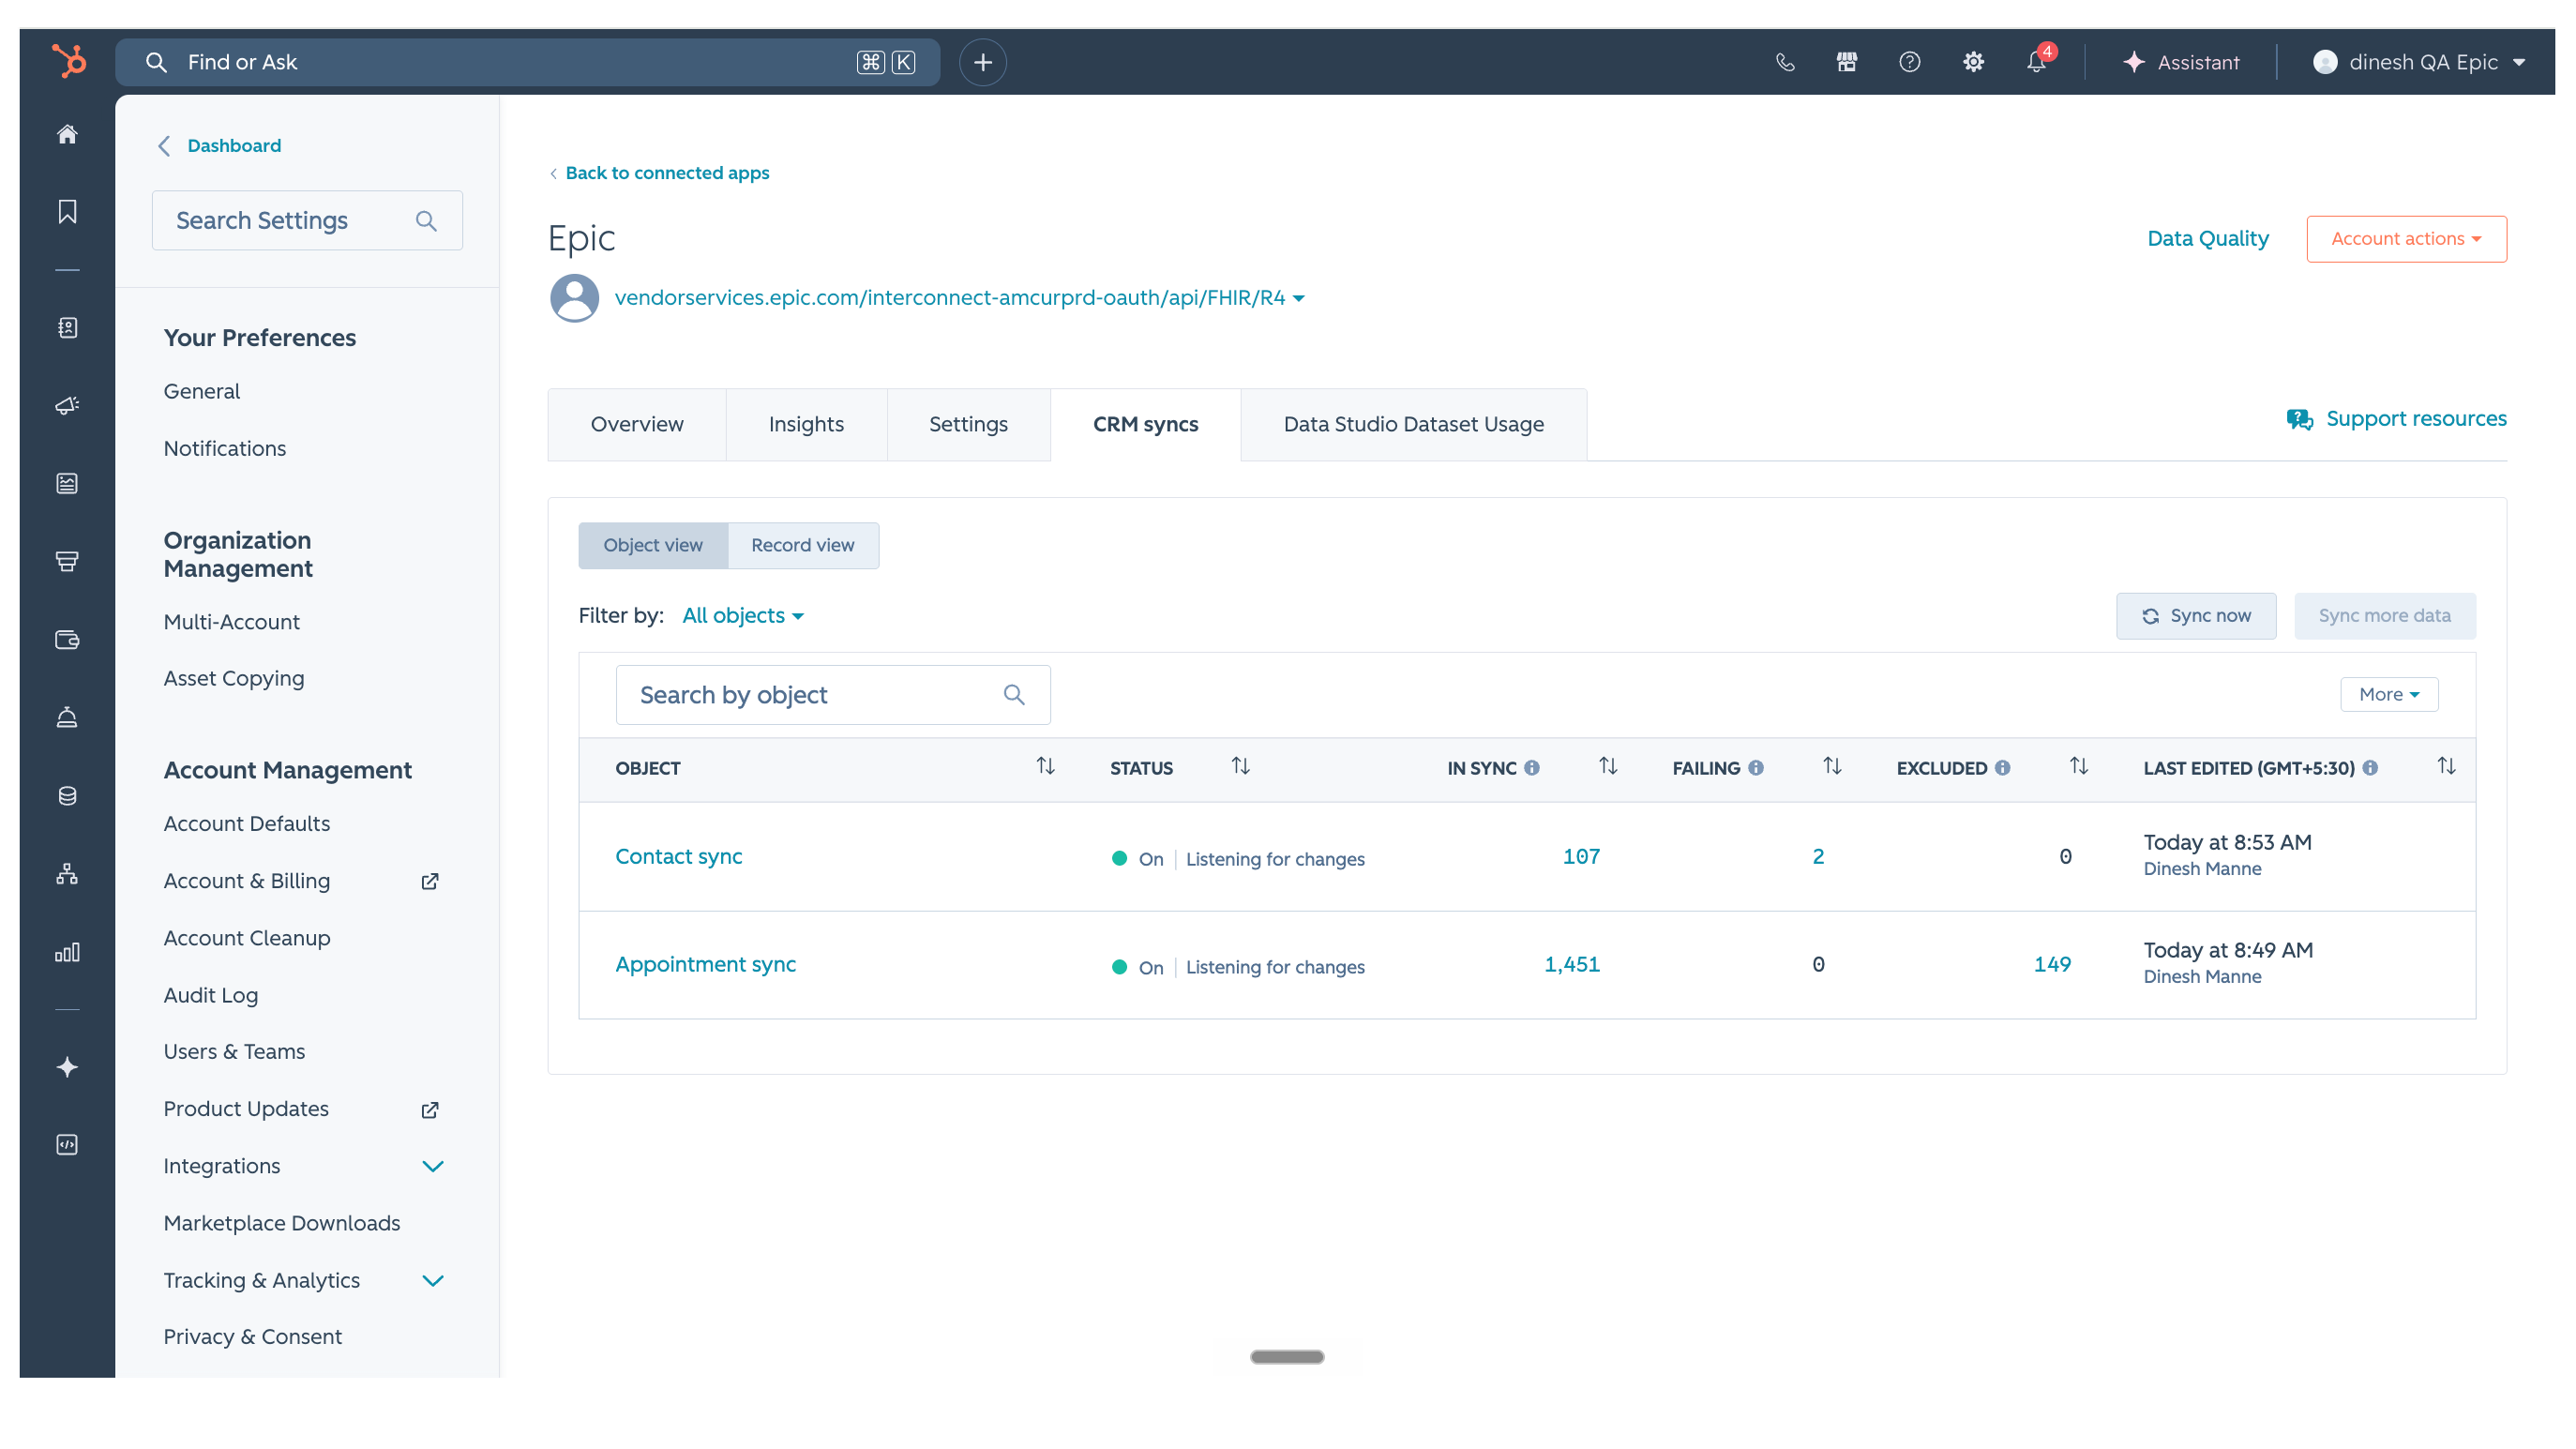Open the Automation hierarchy icon
Screen dimensions: 2576x1449
tap(67, 874)
